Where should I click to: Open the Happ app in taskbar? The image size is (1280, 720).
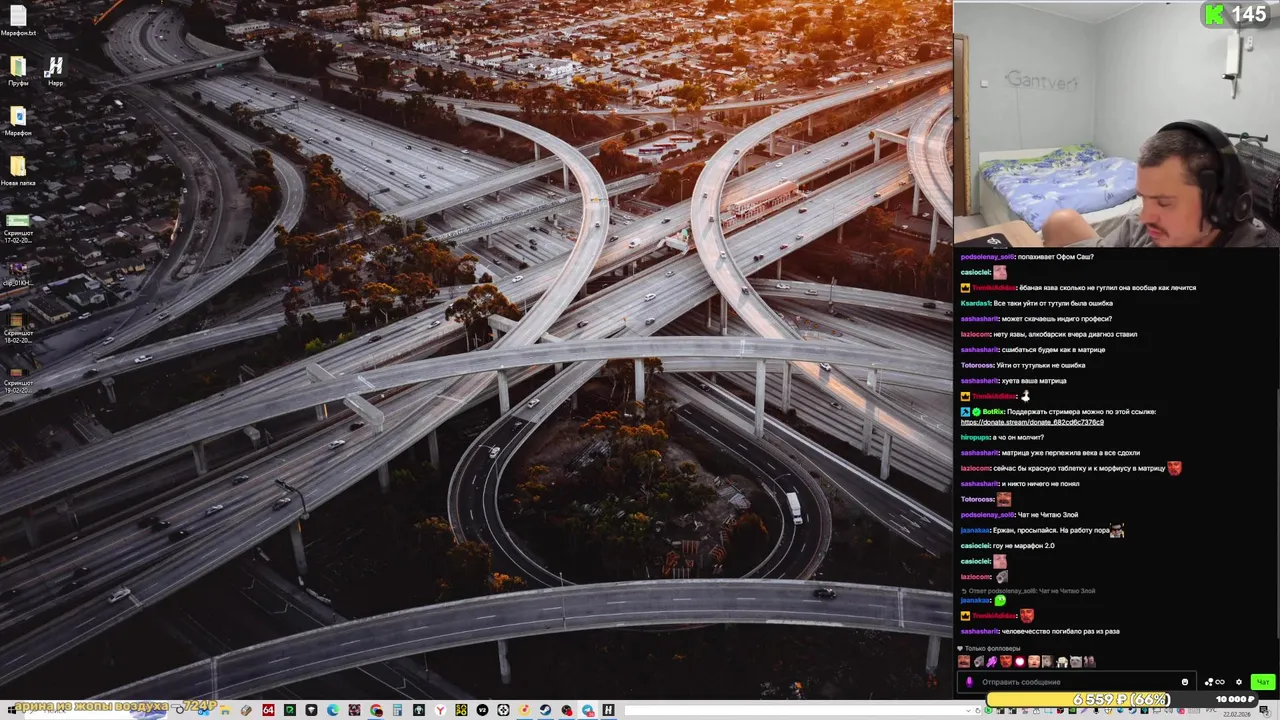608,710
